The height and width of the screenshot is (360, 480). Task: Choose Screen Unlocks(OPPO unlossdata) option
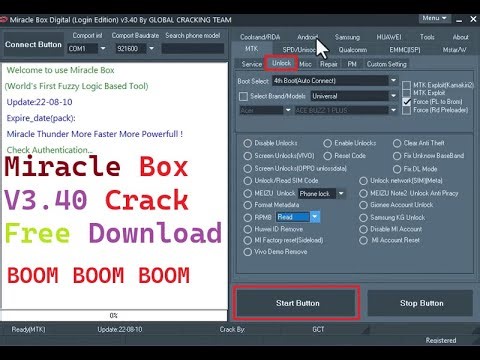247,169
